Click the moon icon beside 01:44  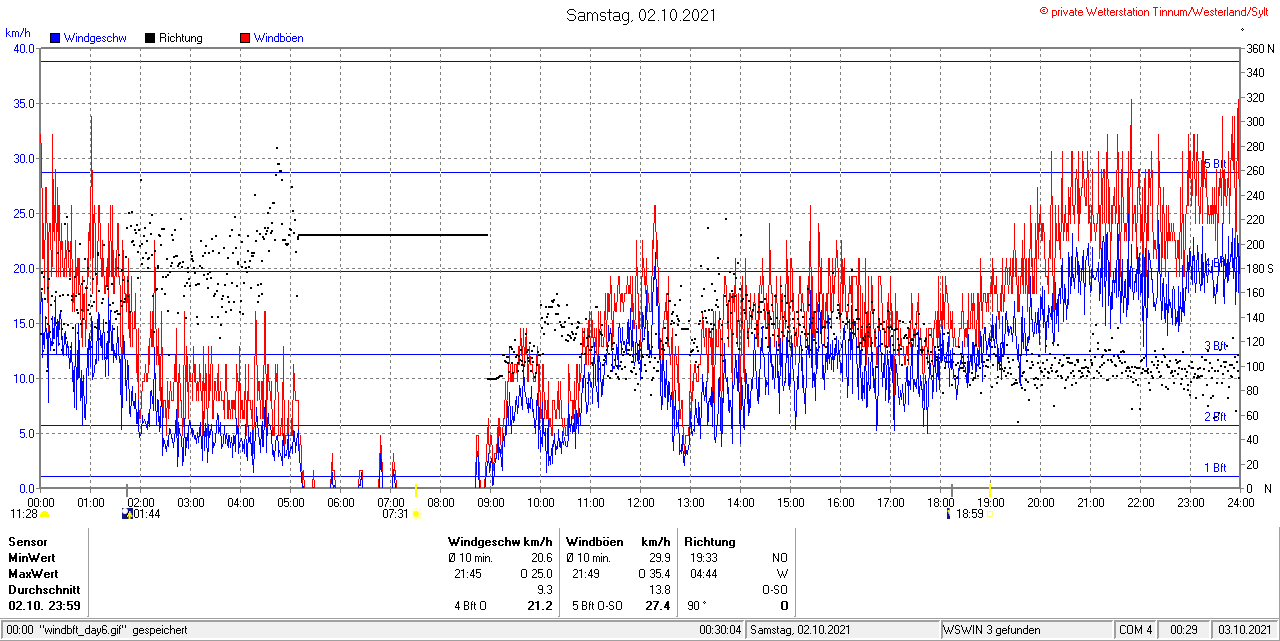click(126, 514)
